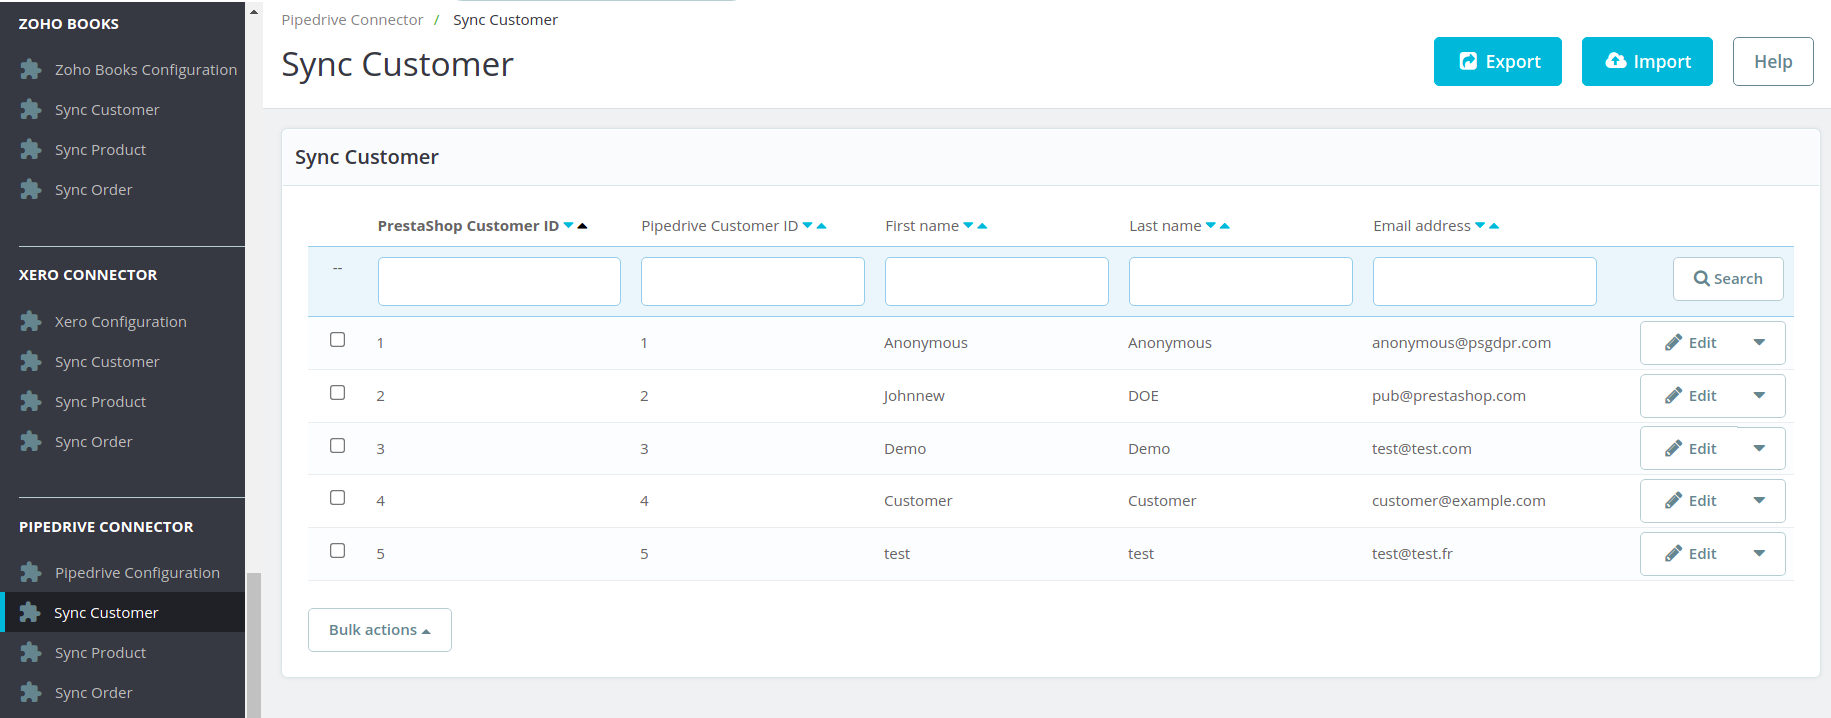The height and width of the screenshot is (718, 1831).
Task: Expand actions arrow for customer@example.com row
Action: (x=1759, y=501)
